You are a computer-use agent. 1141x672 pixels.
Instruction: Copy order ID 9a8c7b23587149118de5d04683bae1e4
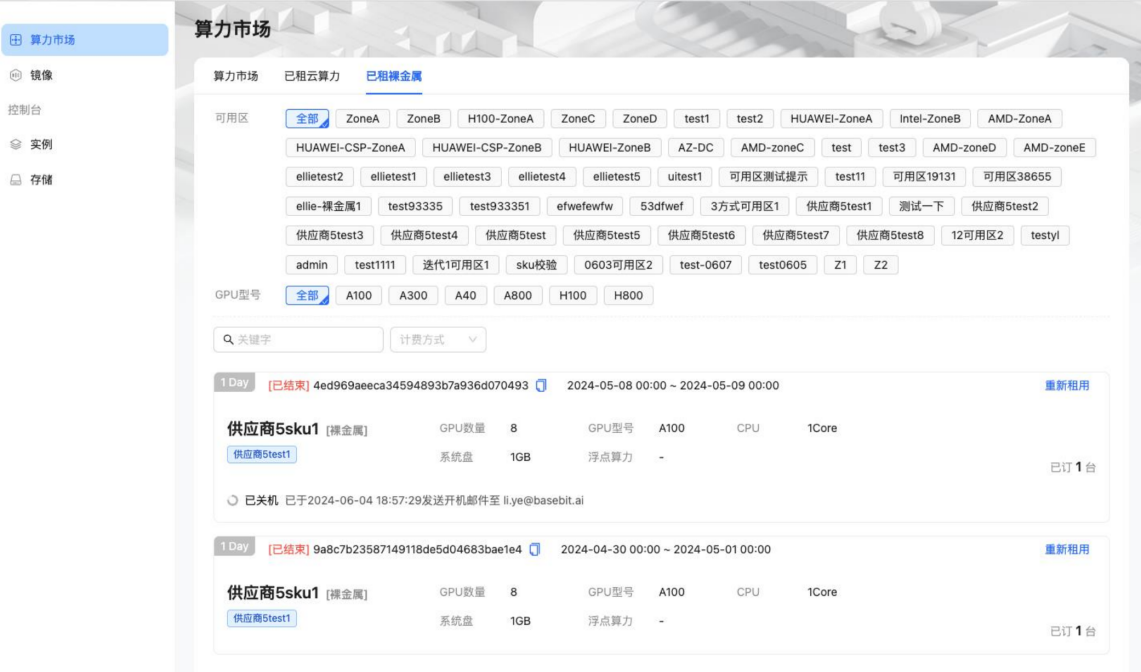pyautogui.click(x=534, y=549)
